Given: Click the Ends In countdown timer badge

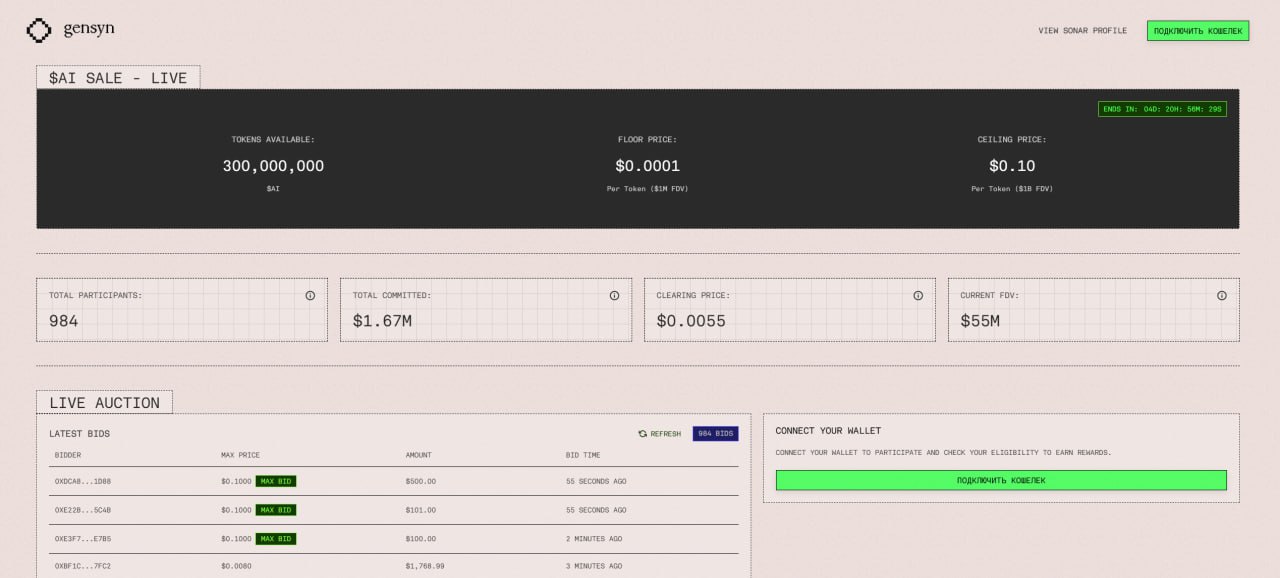Looking at the screenshot, I should click(1162, 109).
